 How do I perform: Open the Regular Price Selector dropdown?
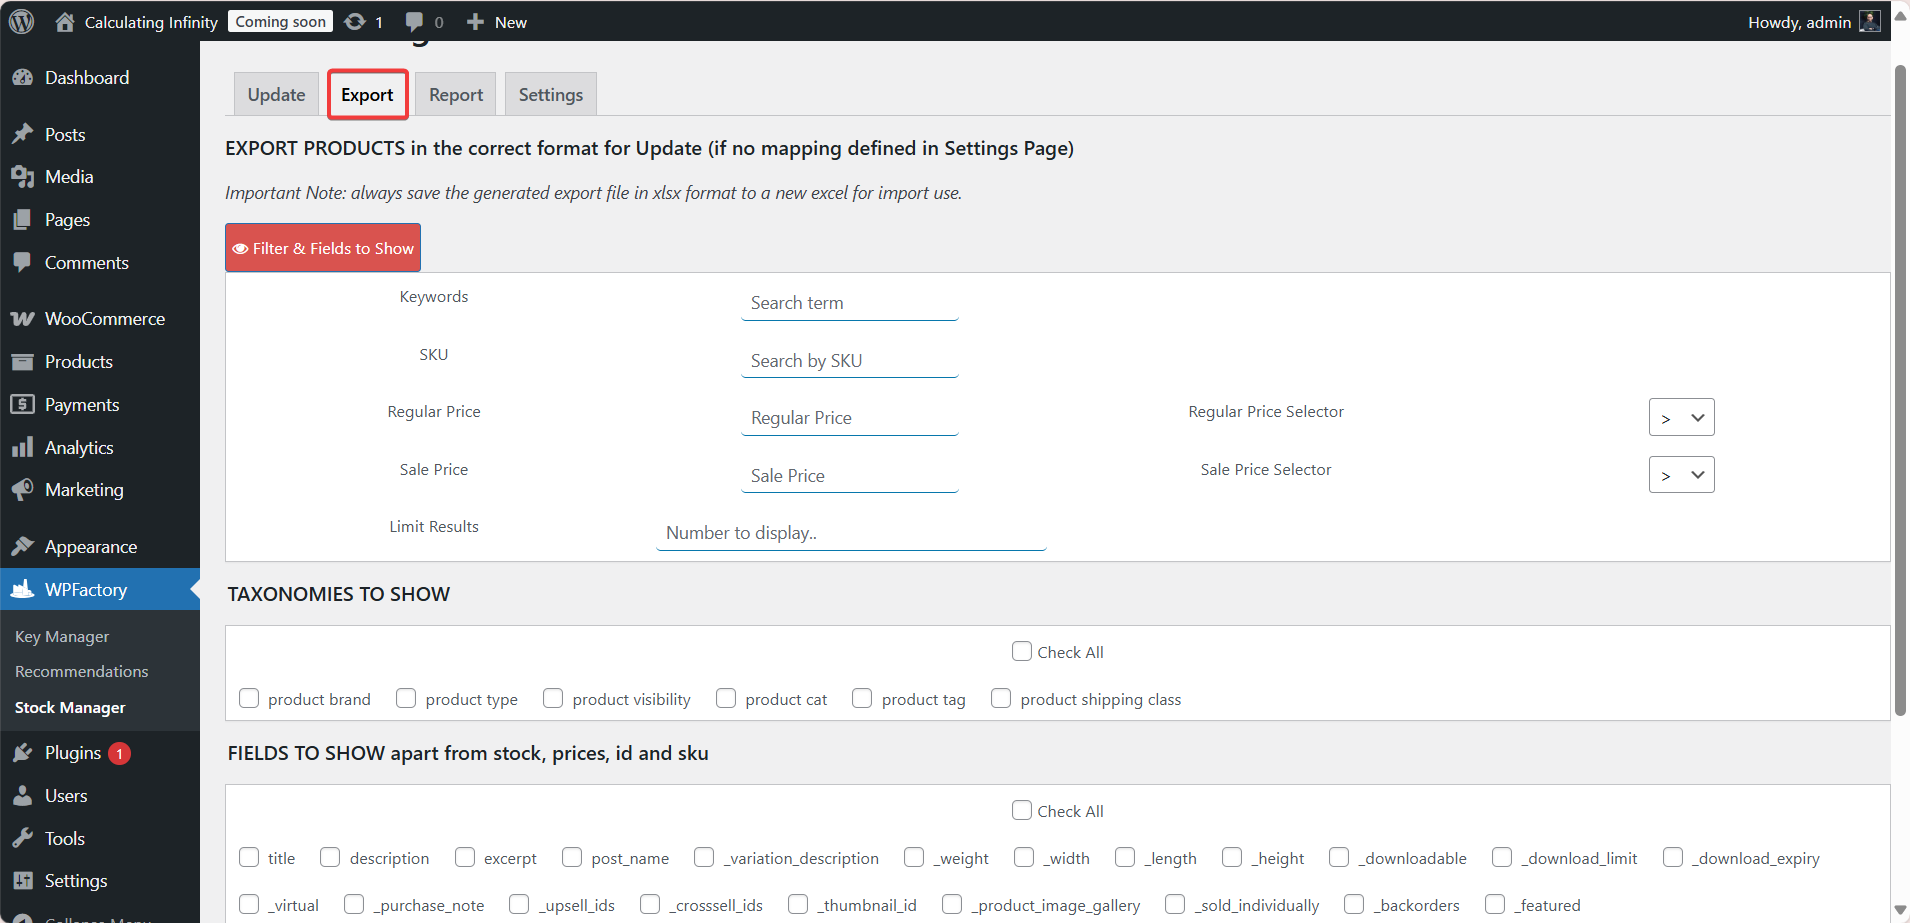[x=1681, y=417]
